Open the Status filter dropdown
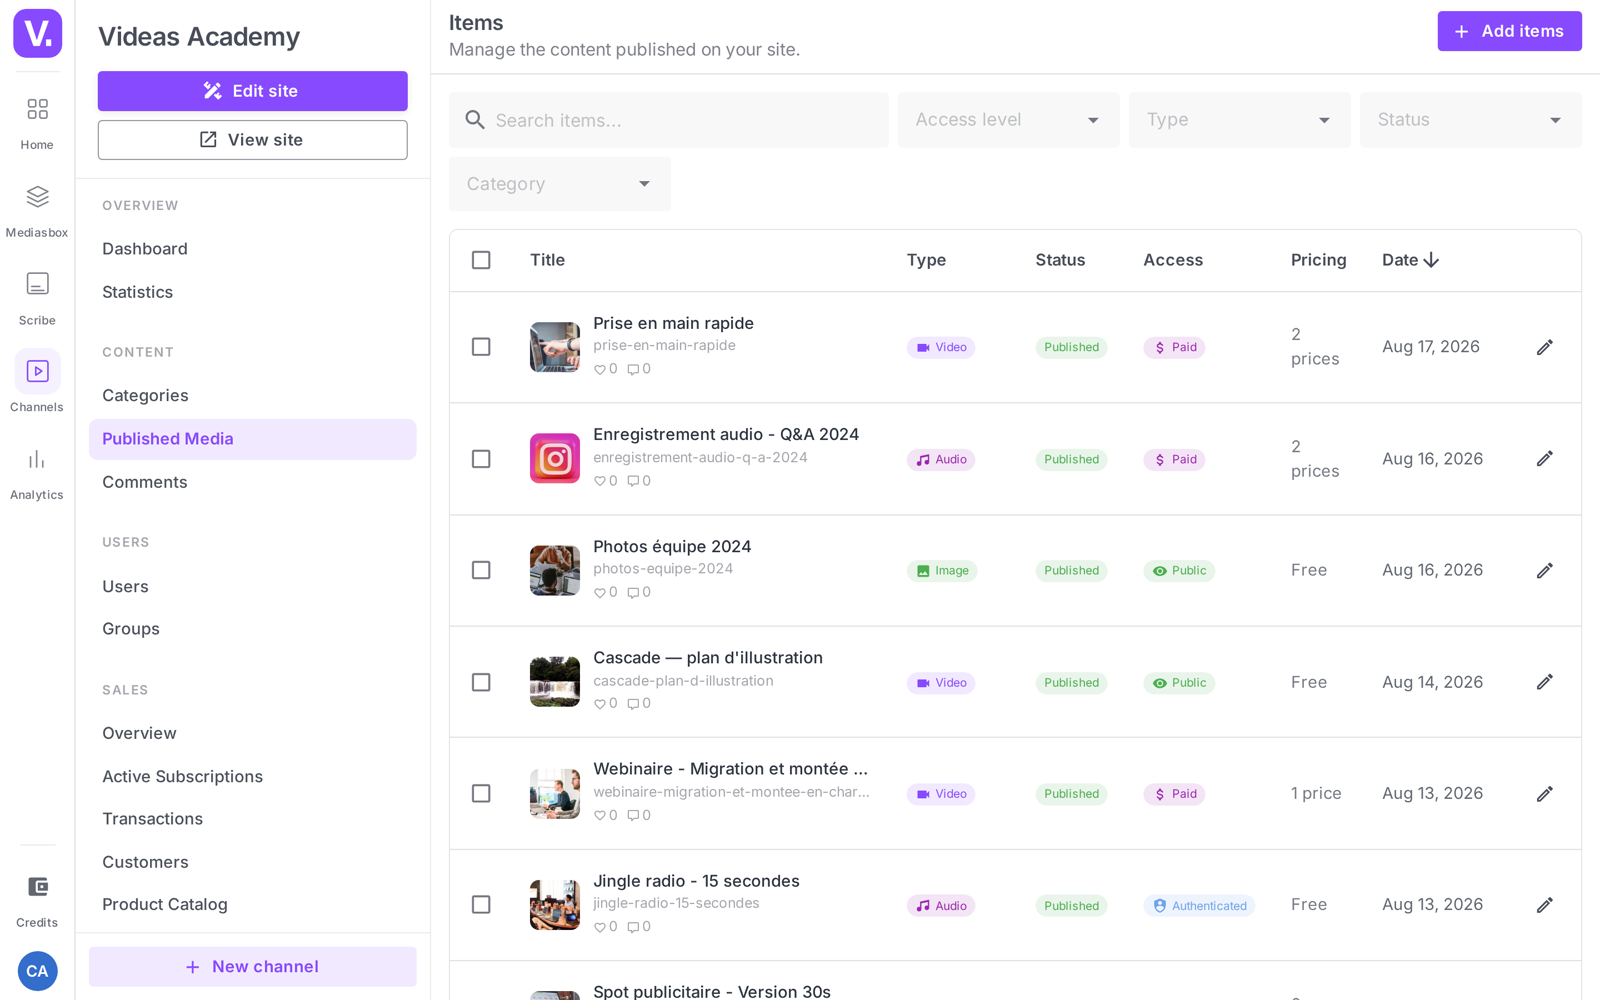Screen dimensions: 1600x1000 (x=1470, y=120)
